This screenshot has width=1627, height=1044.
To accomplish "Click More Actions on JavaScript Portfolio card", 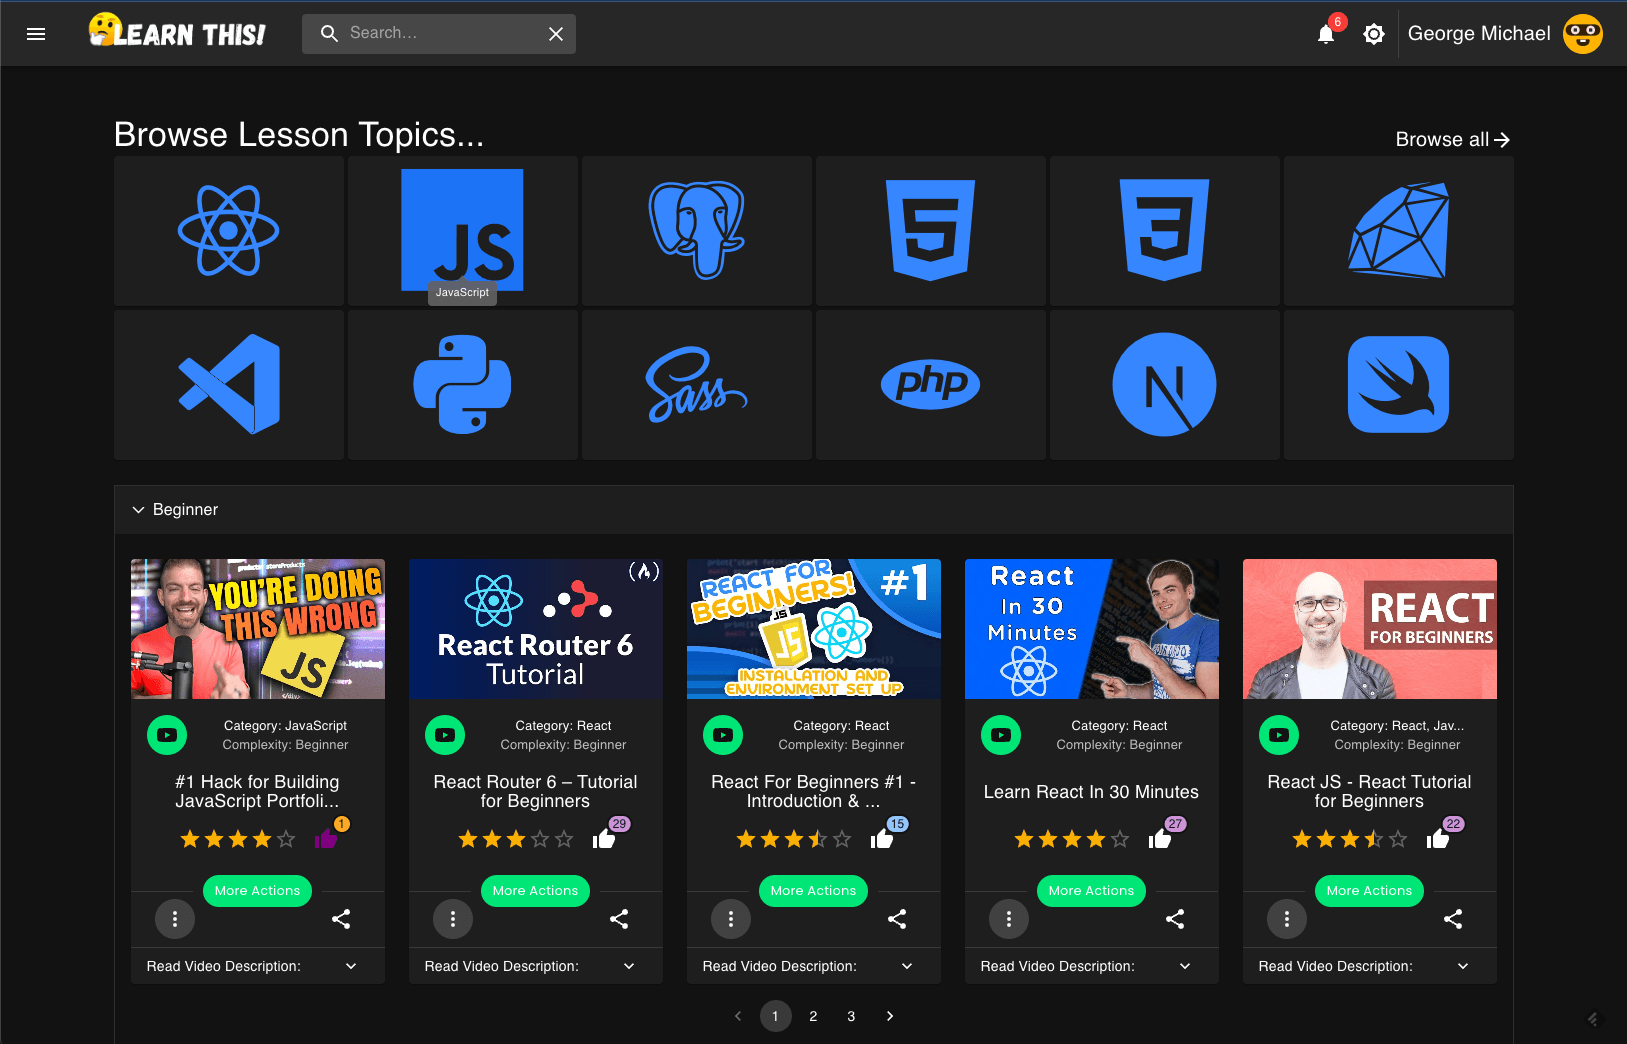I will pos(257,891).
